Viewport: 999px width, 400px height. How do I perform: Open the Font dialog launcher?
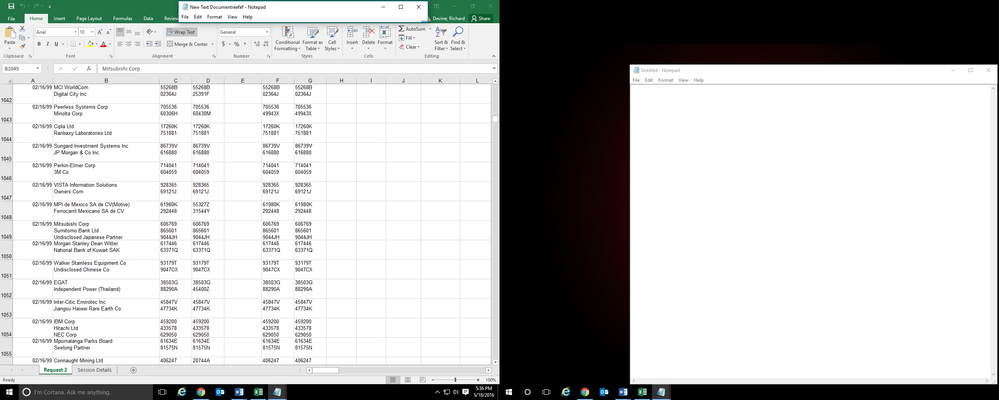pyautogui.click(x=112, y=56)
